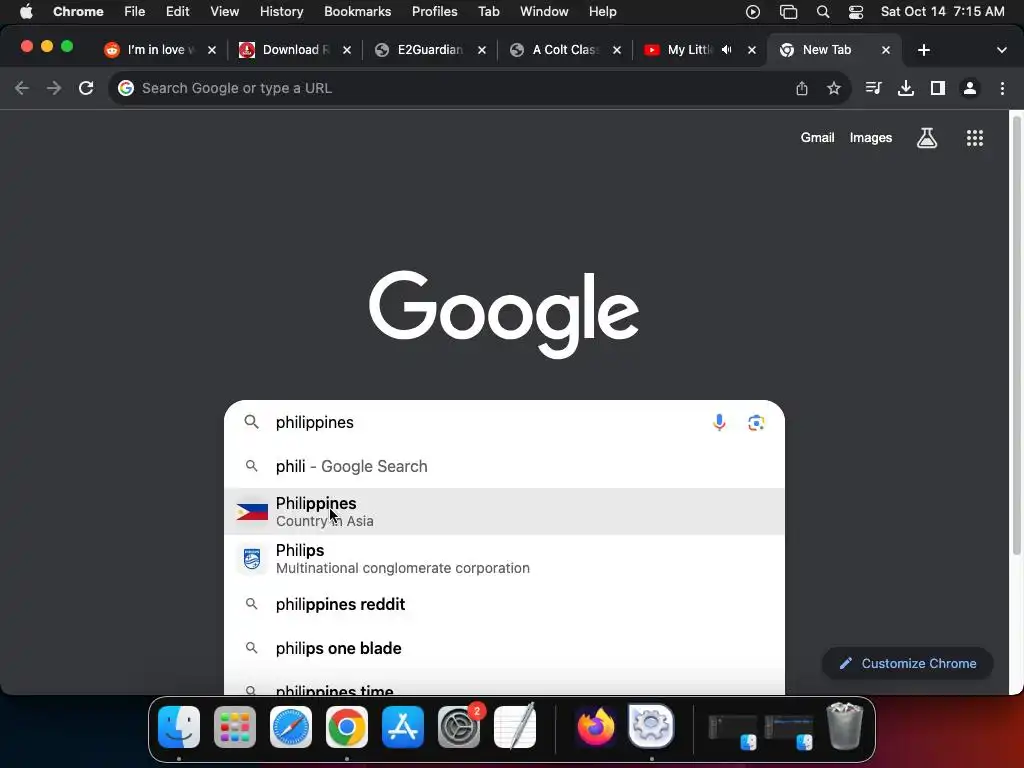Close the I'm in love Reddit tab
The height and width of the screenshot is (768, 1024).
tap(212, 50)
